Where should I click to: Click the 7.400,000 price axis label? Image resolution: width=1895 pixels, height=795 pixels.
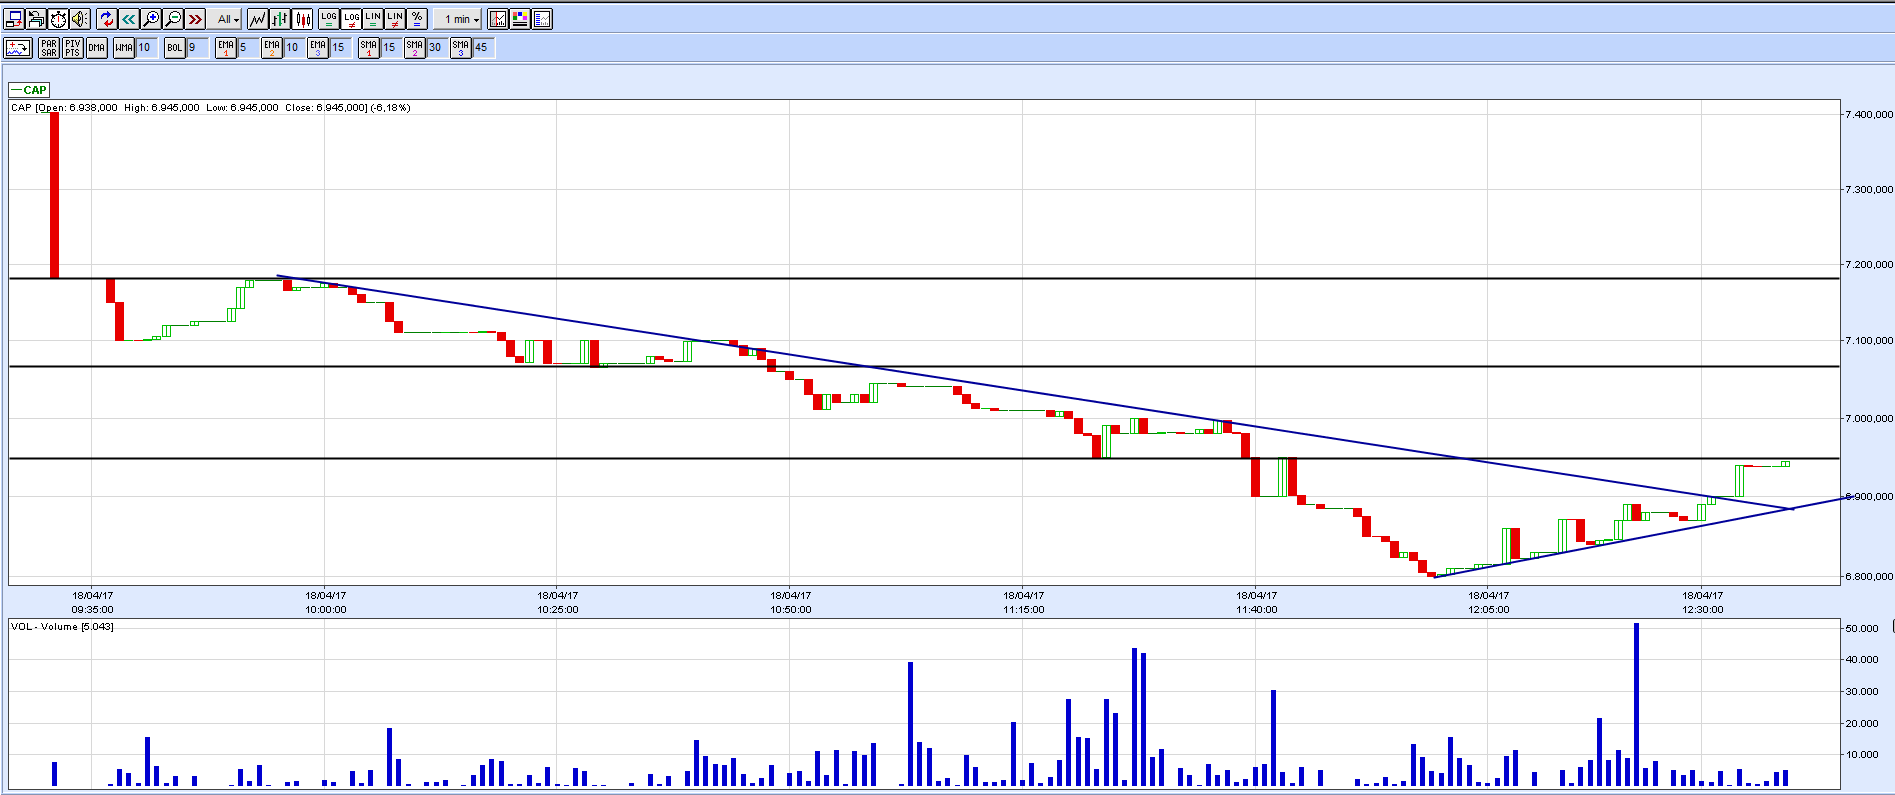coord(1869,114)
